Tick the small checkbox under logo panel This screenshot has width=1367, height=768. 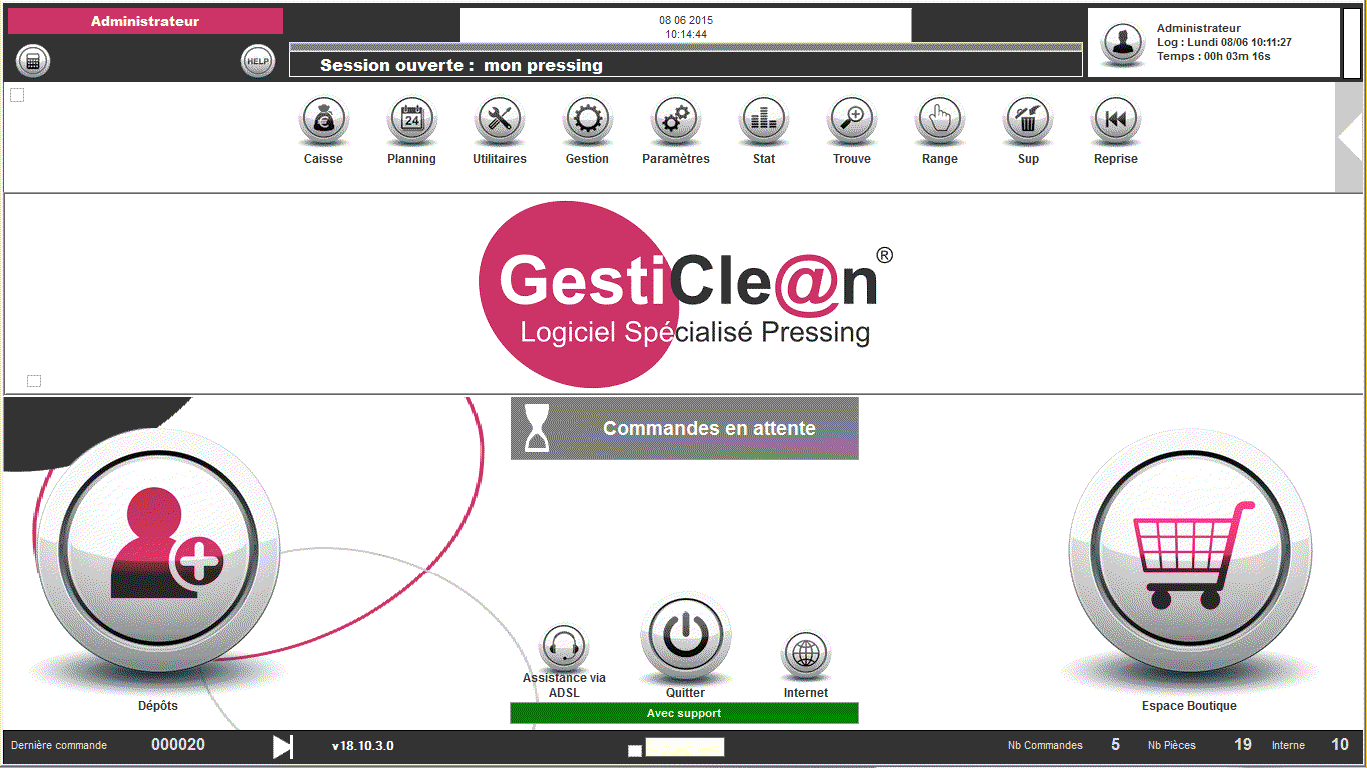pyautogui.click(x=34, y=381)
